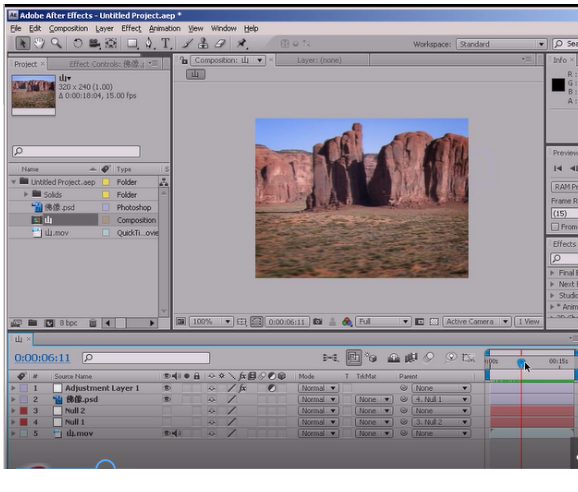Click the RAM Preview button
Screen dimensions: 578x492
(x=564, y=187)
